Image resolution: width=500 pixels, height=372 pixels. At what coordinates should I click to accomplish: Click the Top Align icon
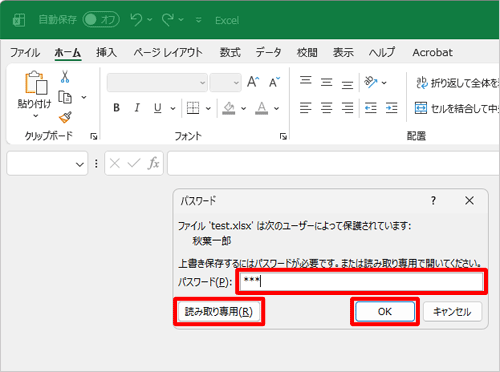click(x=306, y=81)
